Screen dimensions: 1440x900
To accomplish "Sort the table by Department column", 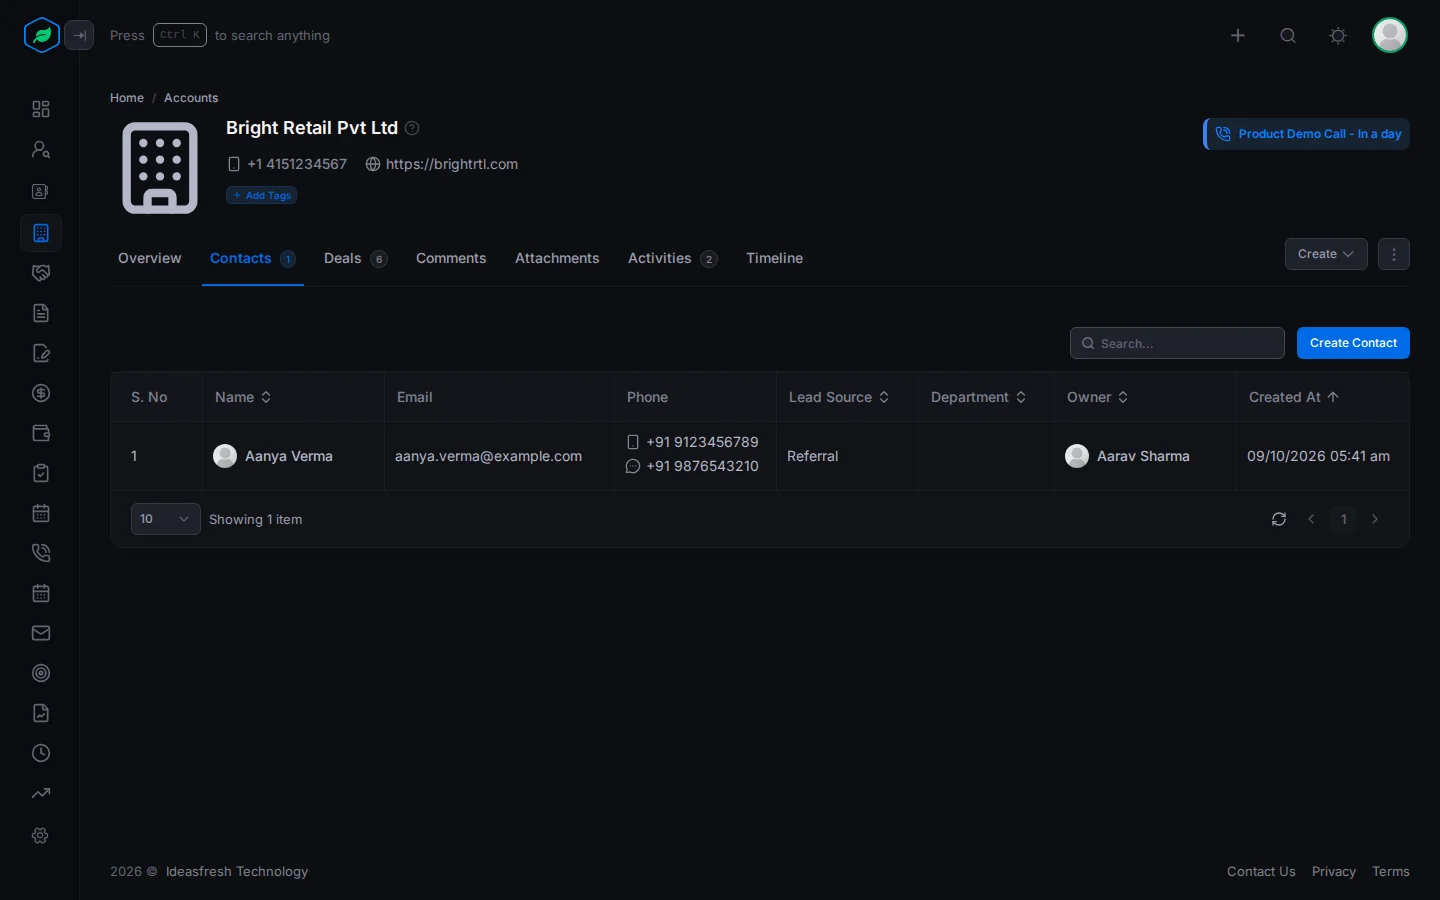I will coord(978,397).
